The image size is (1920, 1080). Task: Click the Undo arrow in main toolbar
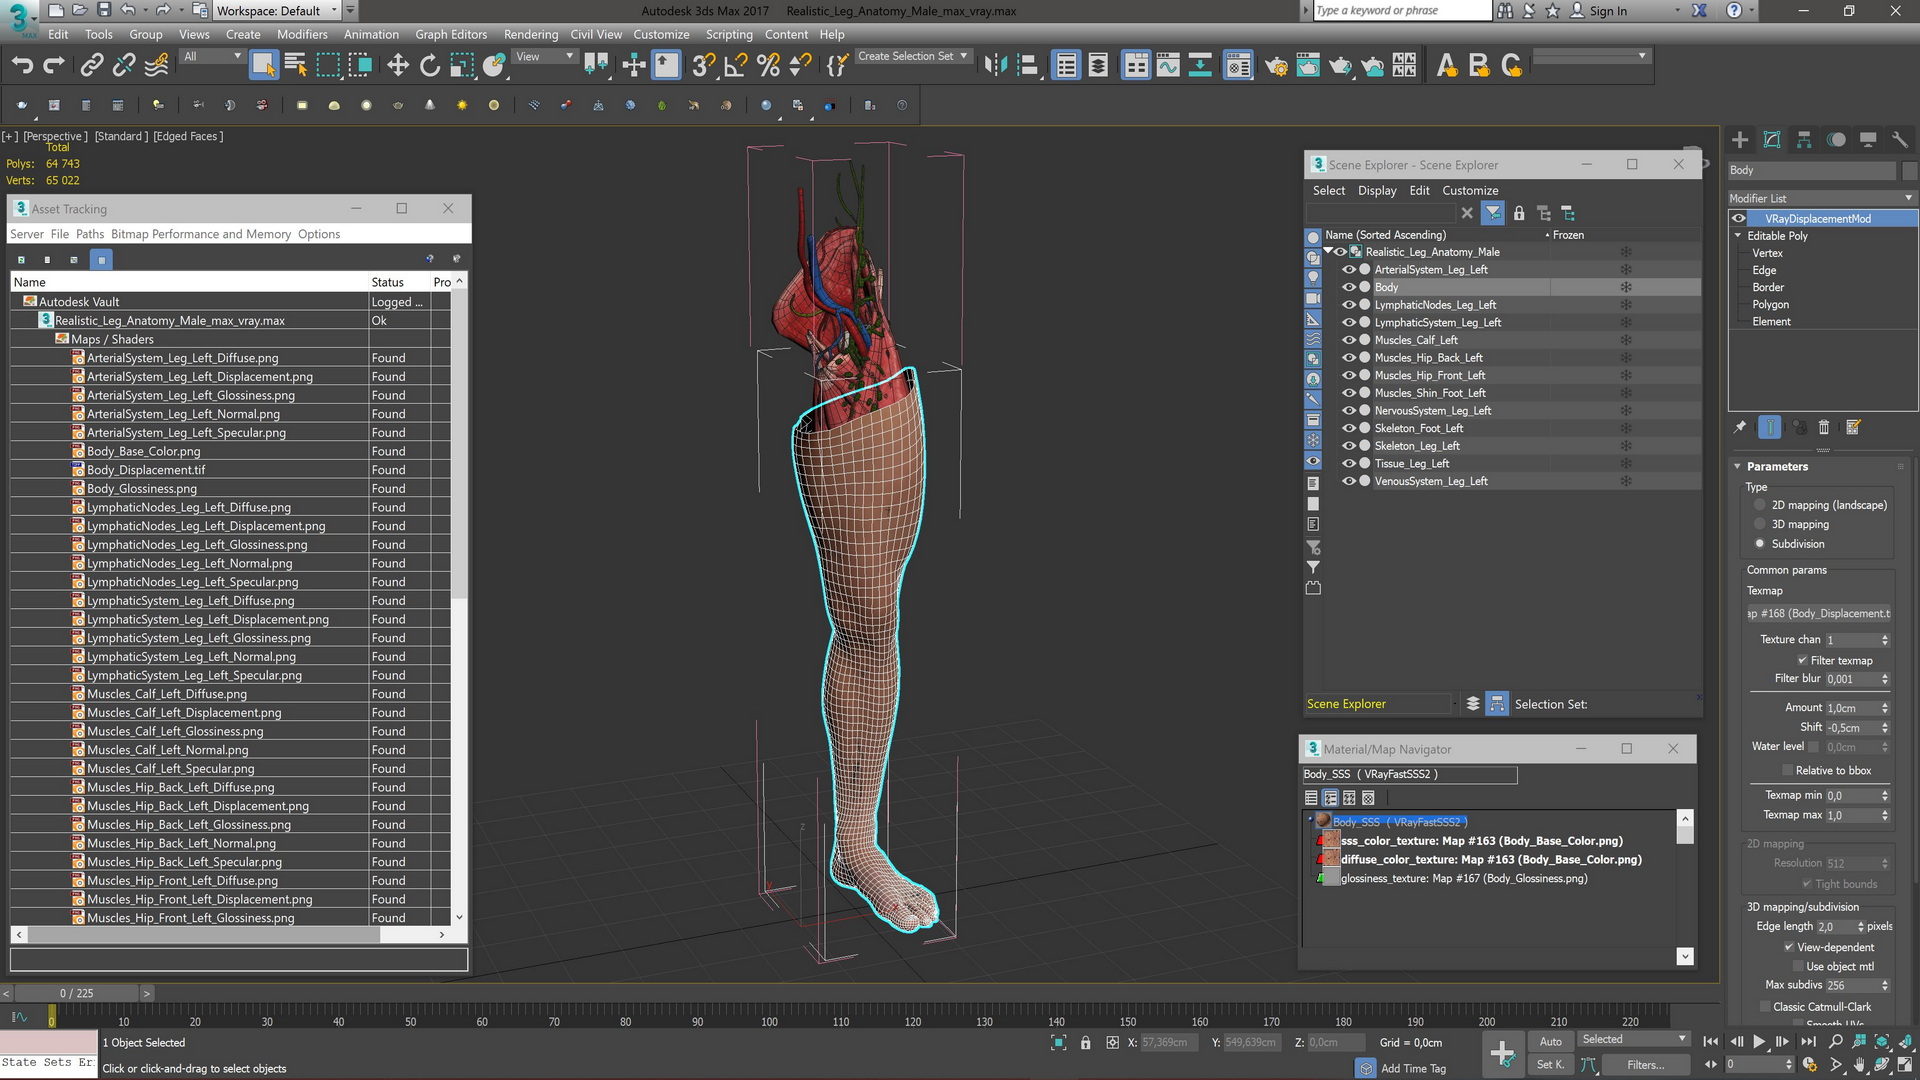tap(22, 66)
